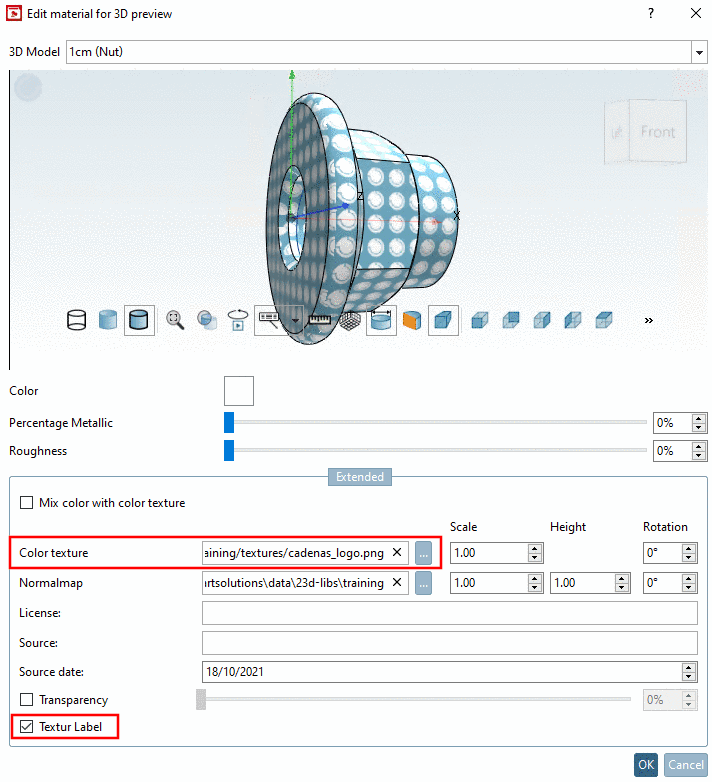Clear the Normalmap path
Image resolution: width=712 pixels, height=782 pixels.
pos(397,583)
